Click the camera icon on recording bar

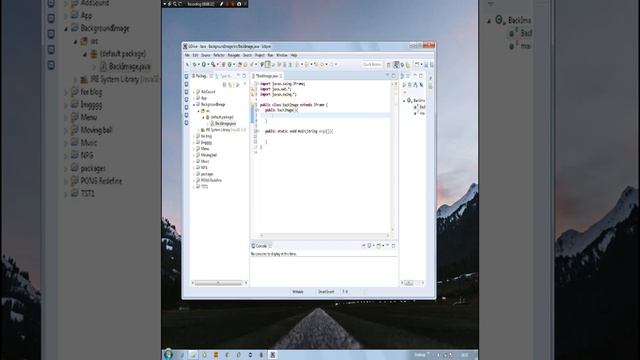pos(239,4)
